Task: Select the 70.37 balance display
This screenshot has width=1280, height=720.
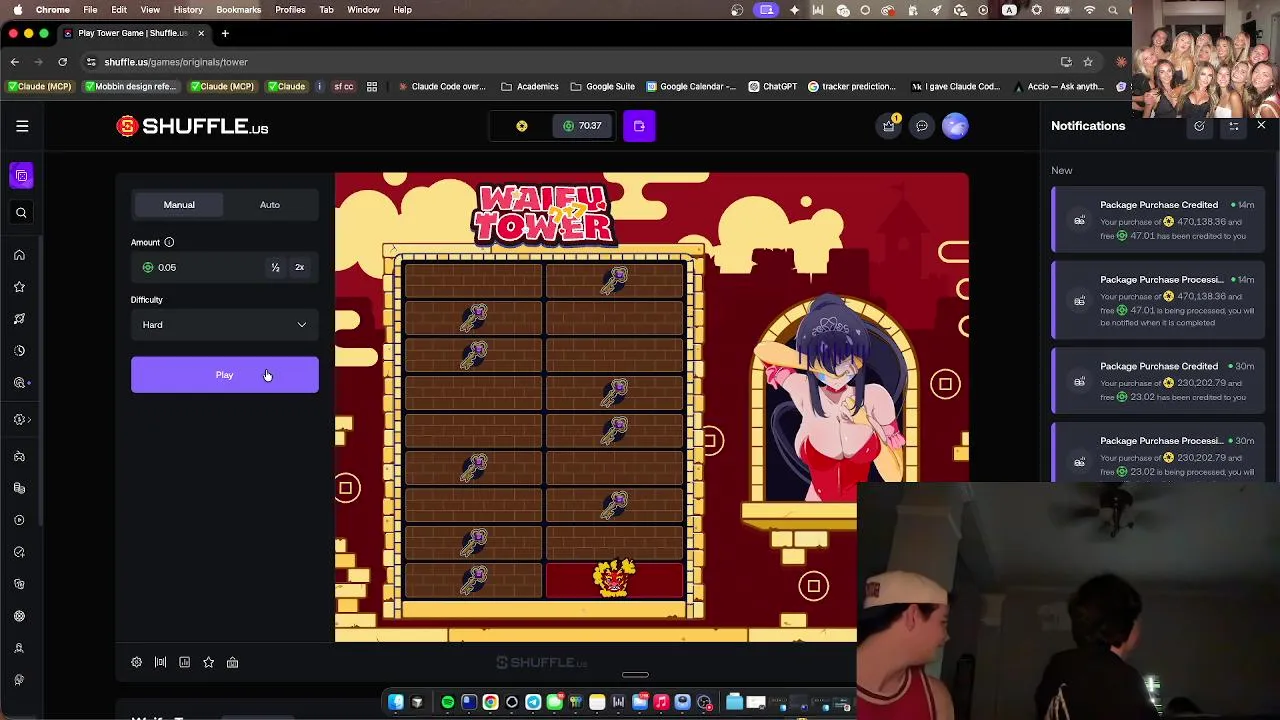Action: (x=582, y=126)
